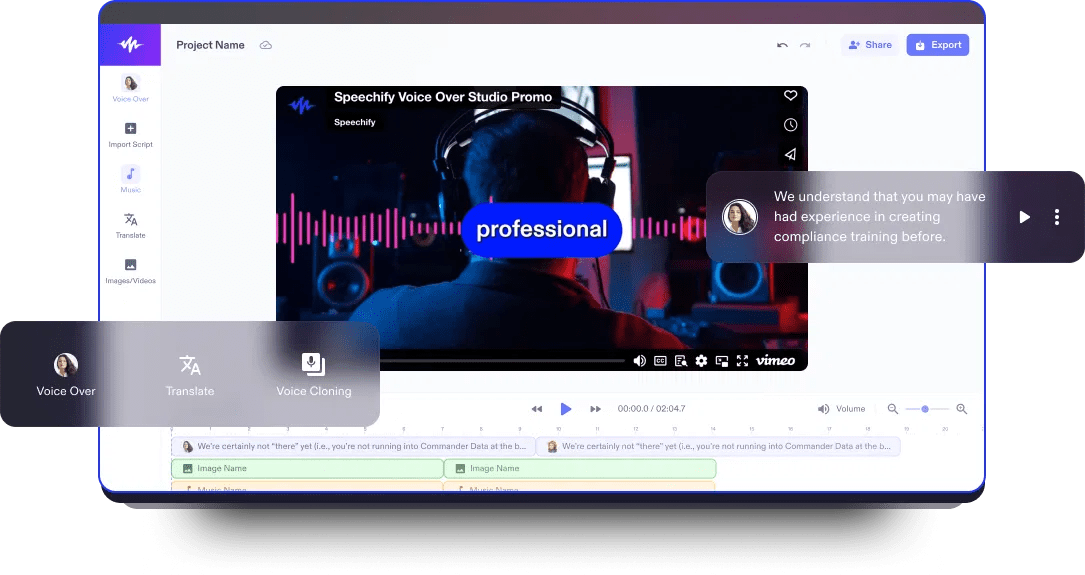Play the timeline

[x=565, y=409]
